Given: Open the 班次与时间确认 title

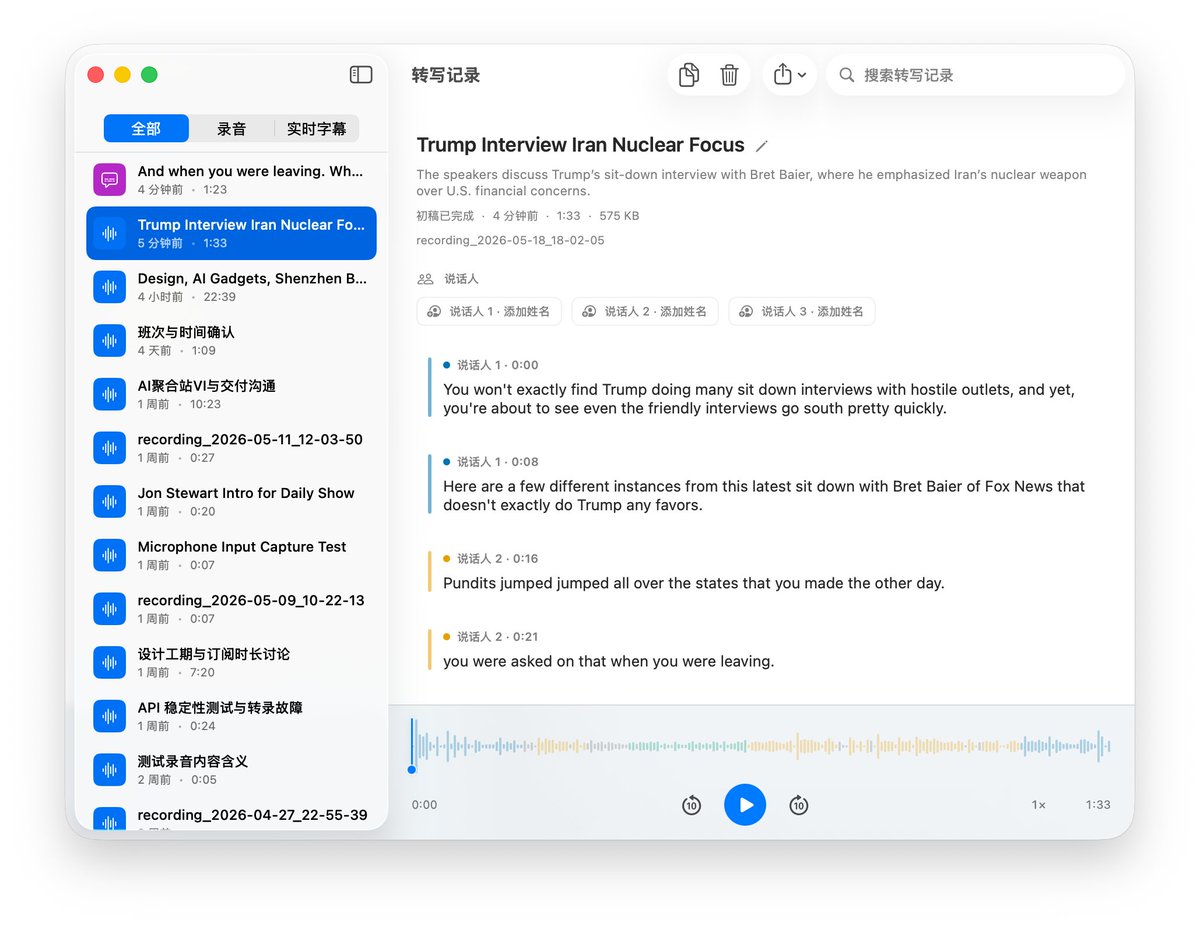Looking at the screenshot, I should click(x=186, y=332).
